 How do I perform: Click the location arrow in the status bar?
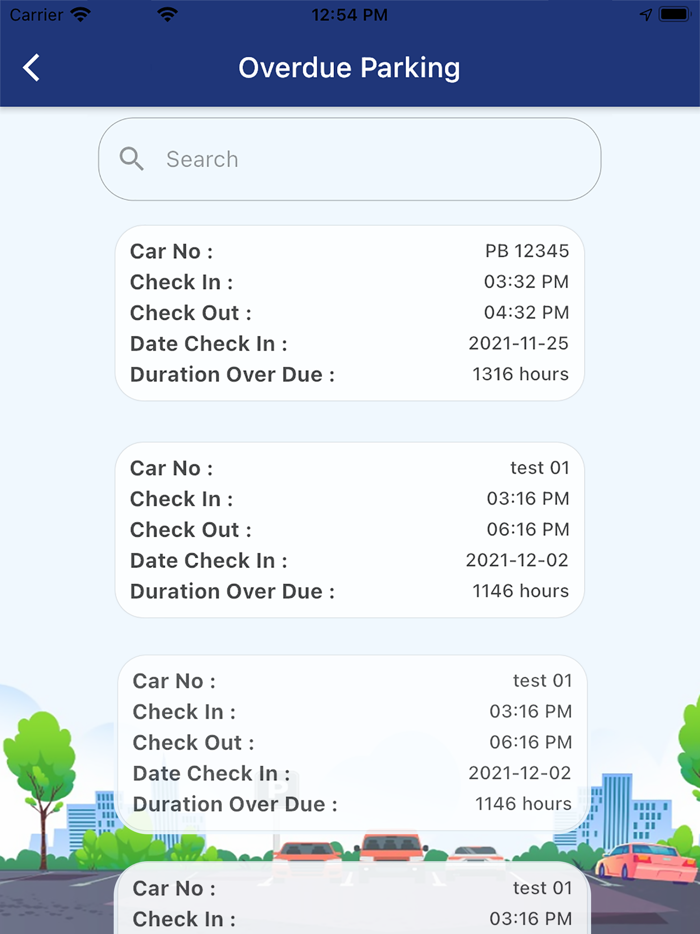pyautogui.click(x=644, y=15)
